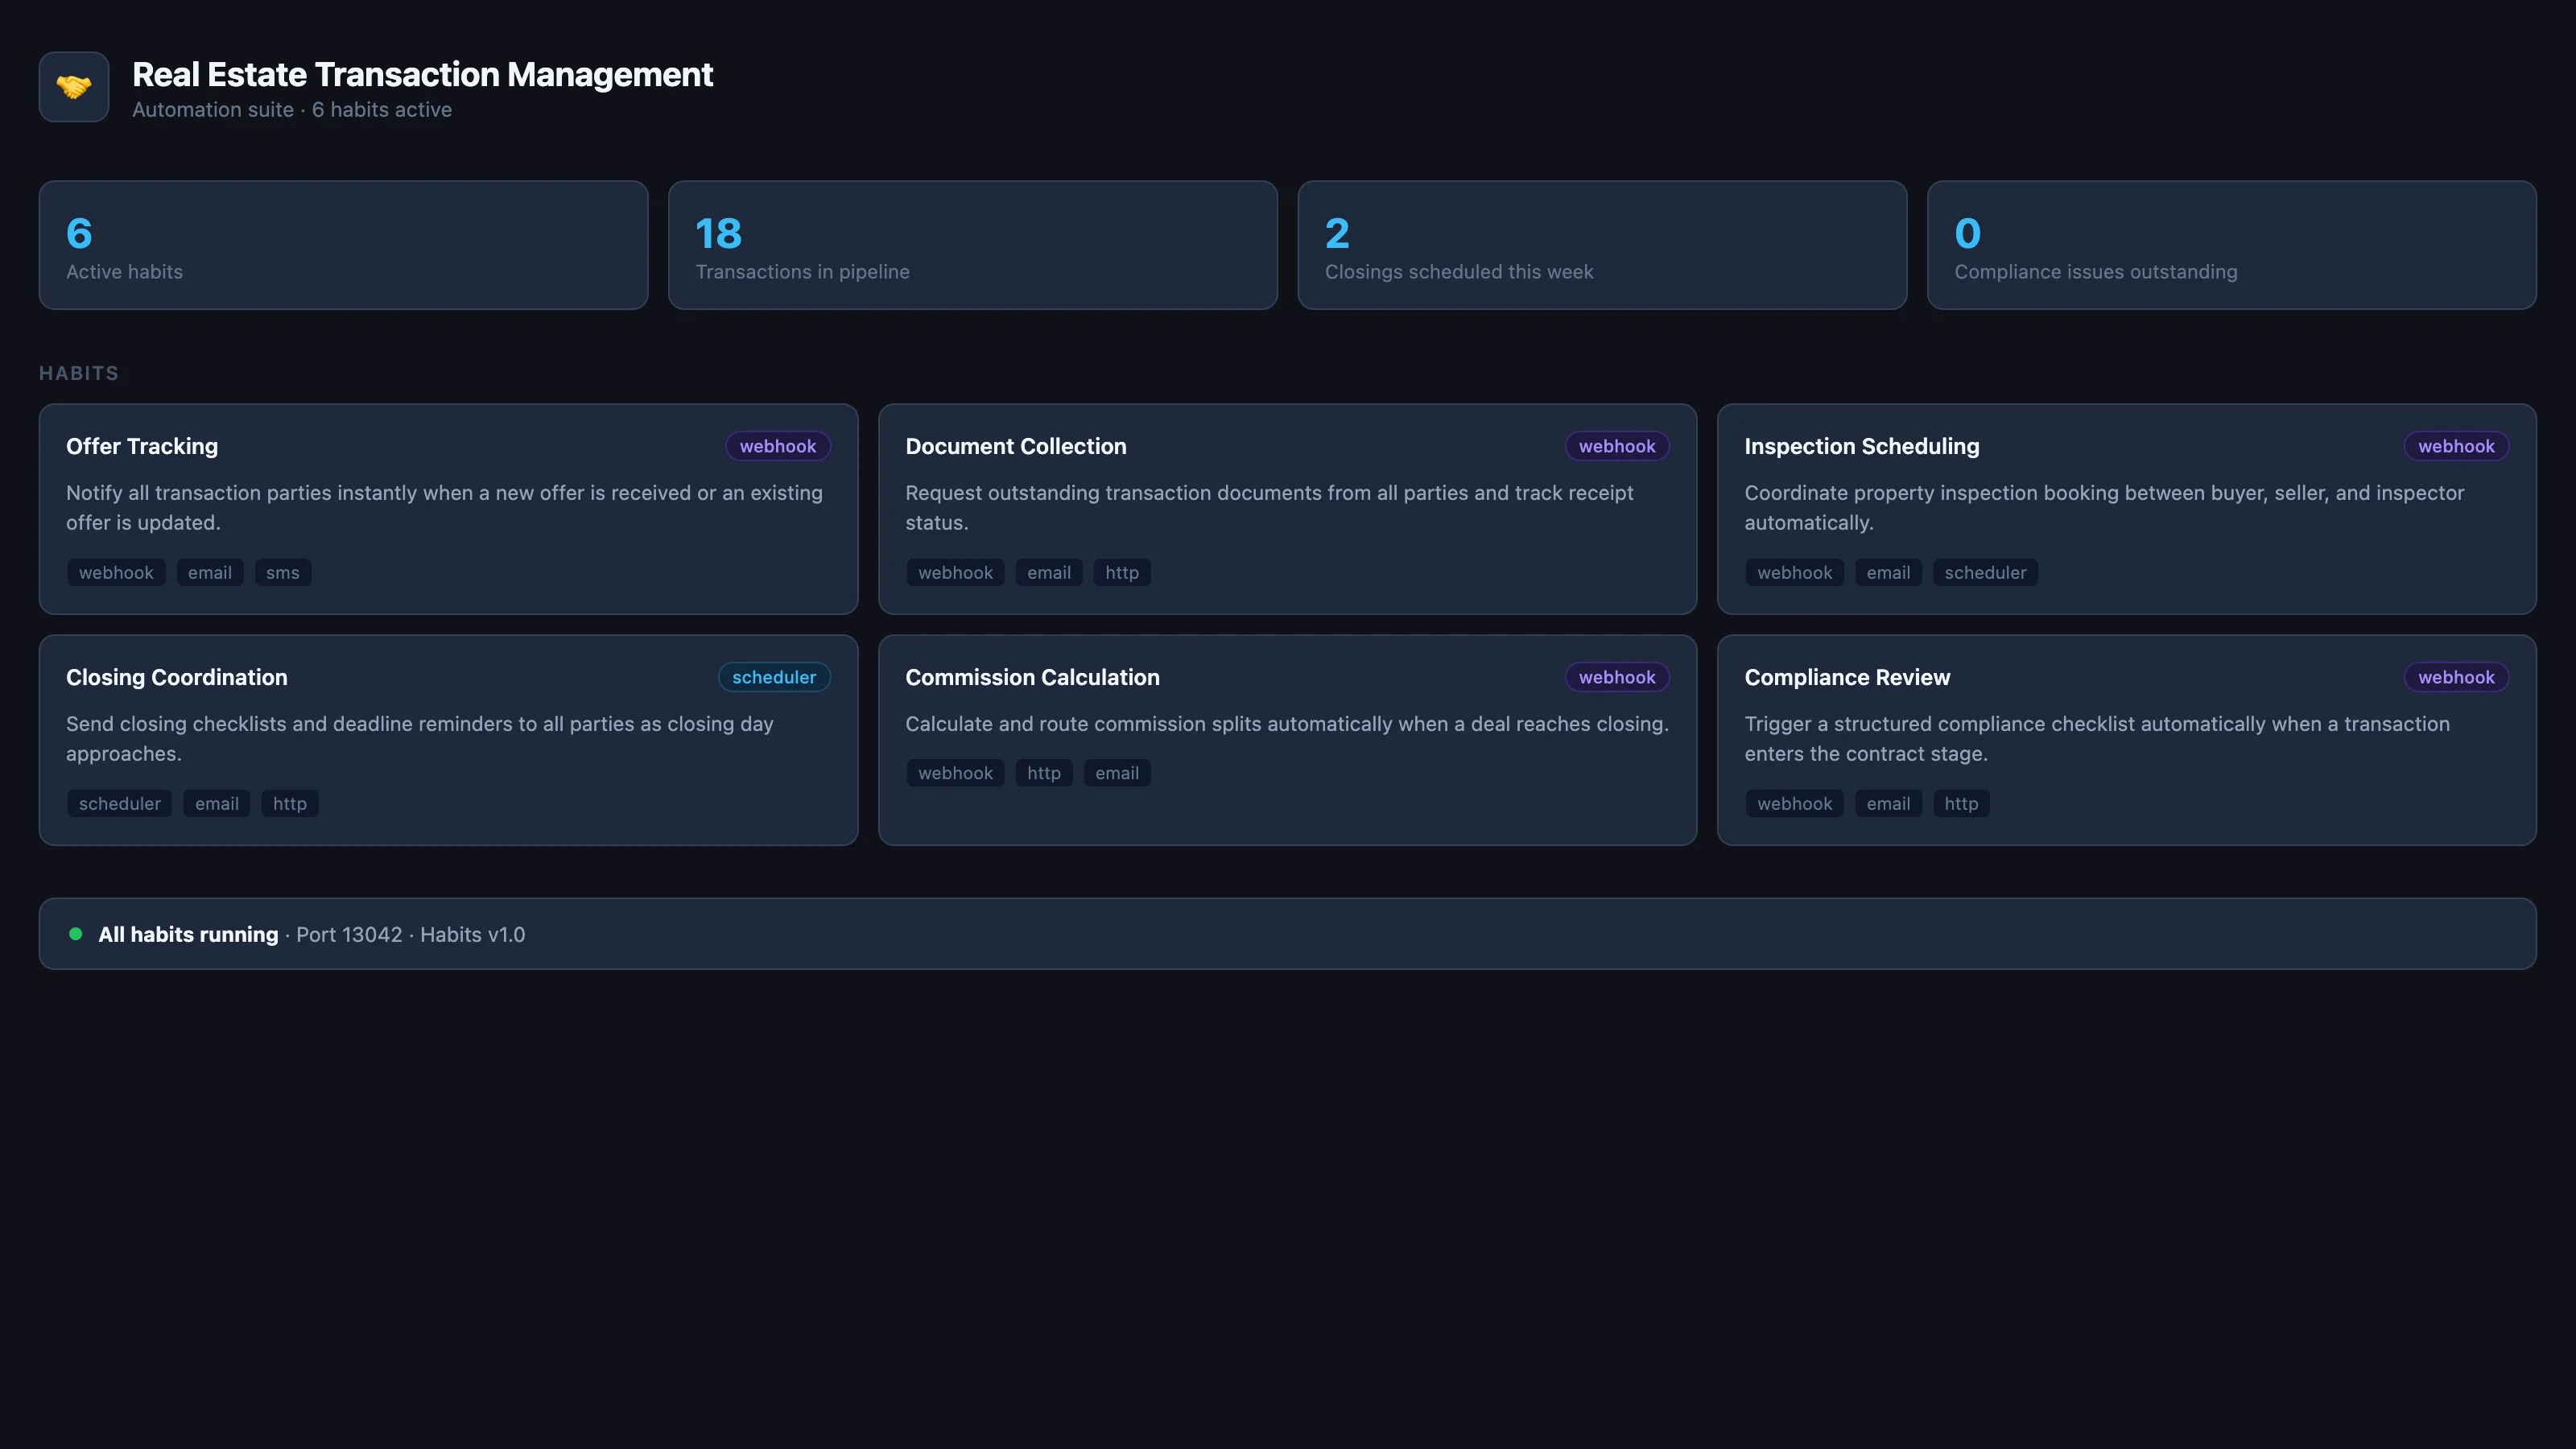This screenshot has height=1449, width=2576.
Task: Click the Commission Calculation description text
Action: pyautogui.click(x=1287, y=724)
